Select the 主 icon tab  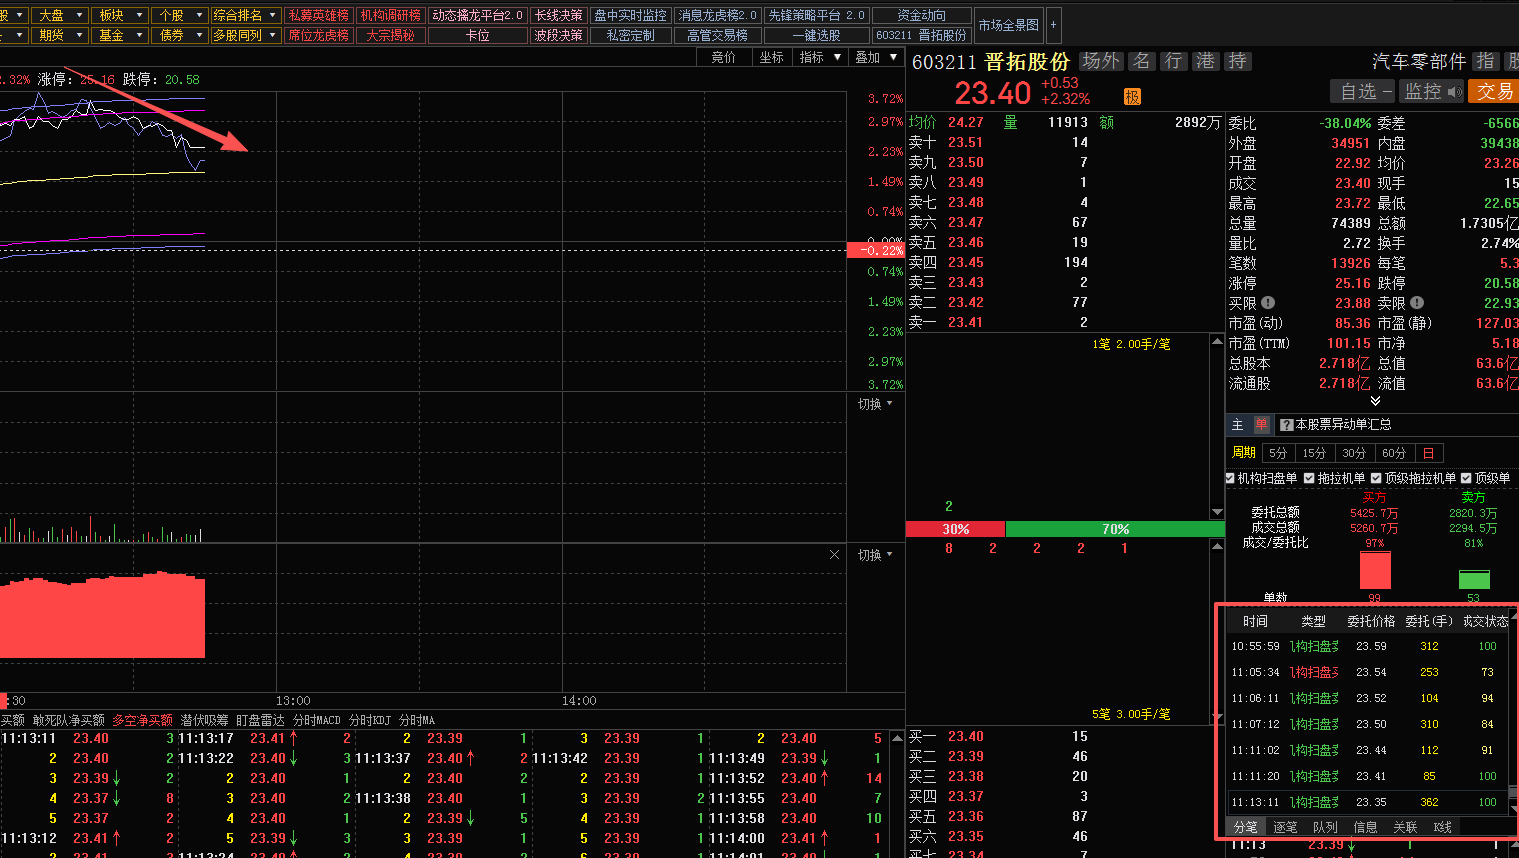tap(1238, 424)
